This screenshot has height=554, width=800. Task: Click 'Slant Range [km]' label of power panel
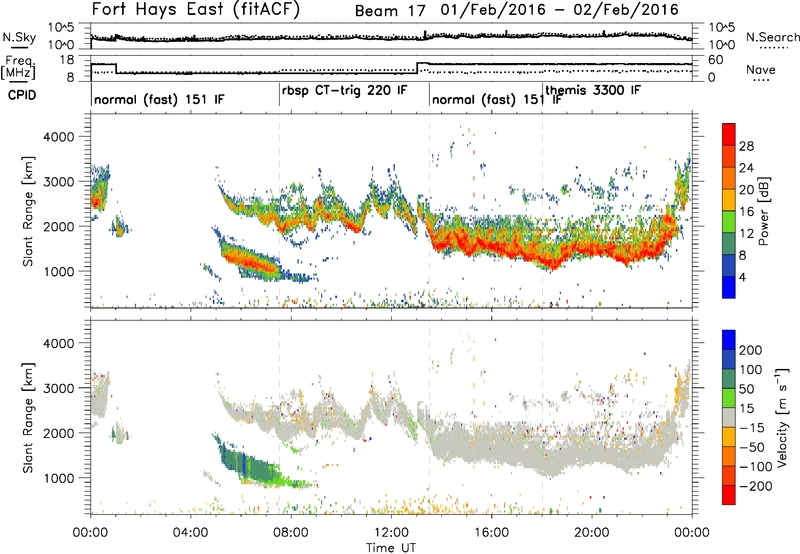(29, 211)
